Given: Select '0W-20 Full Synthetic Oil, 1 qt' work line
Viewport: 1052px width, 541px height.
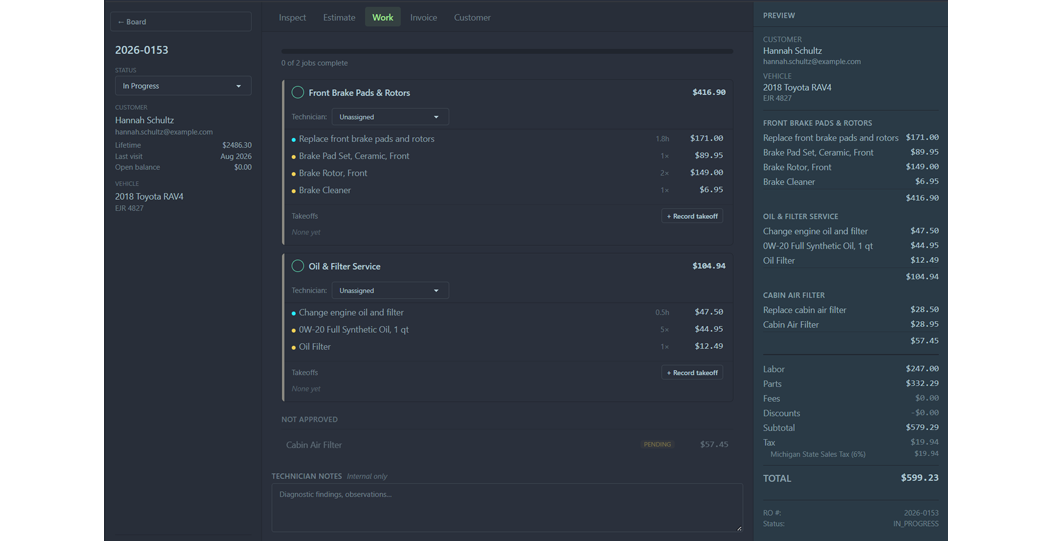Looking at the screenshot, I should [507, 330].
